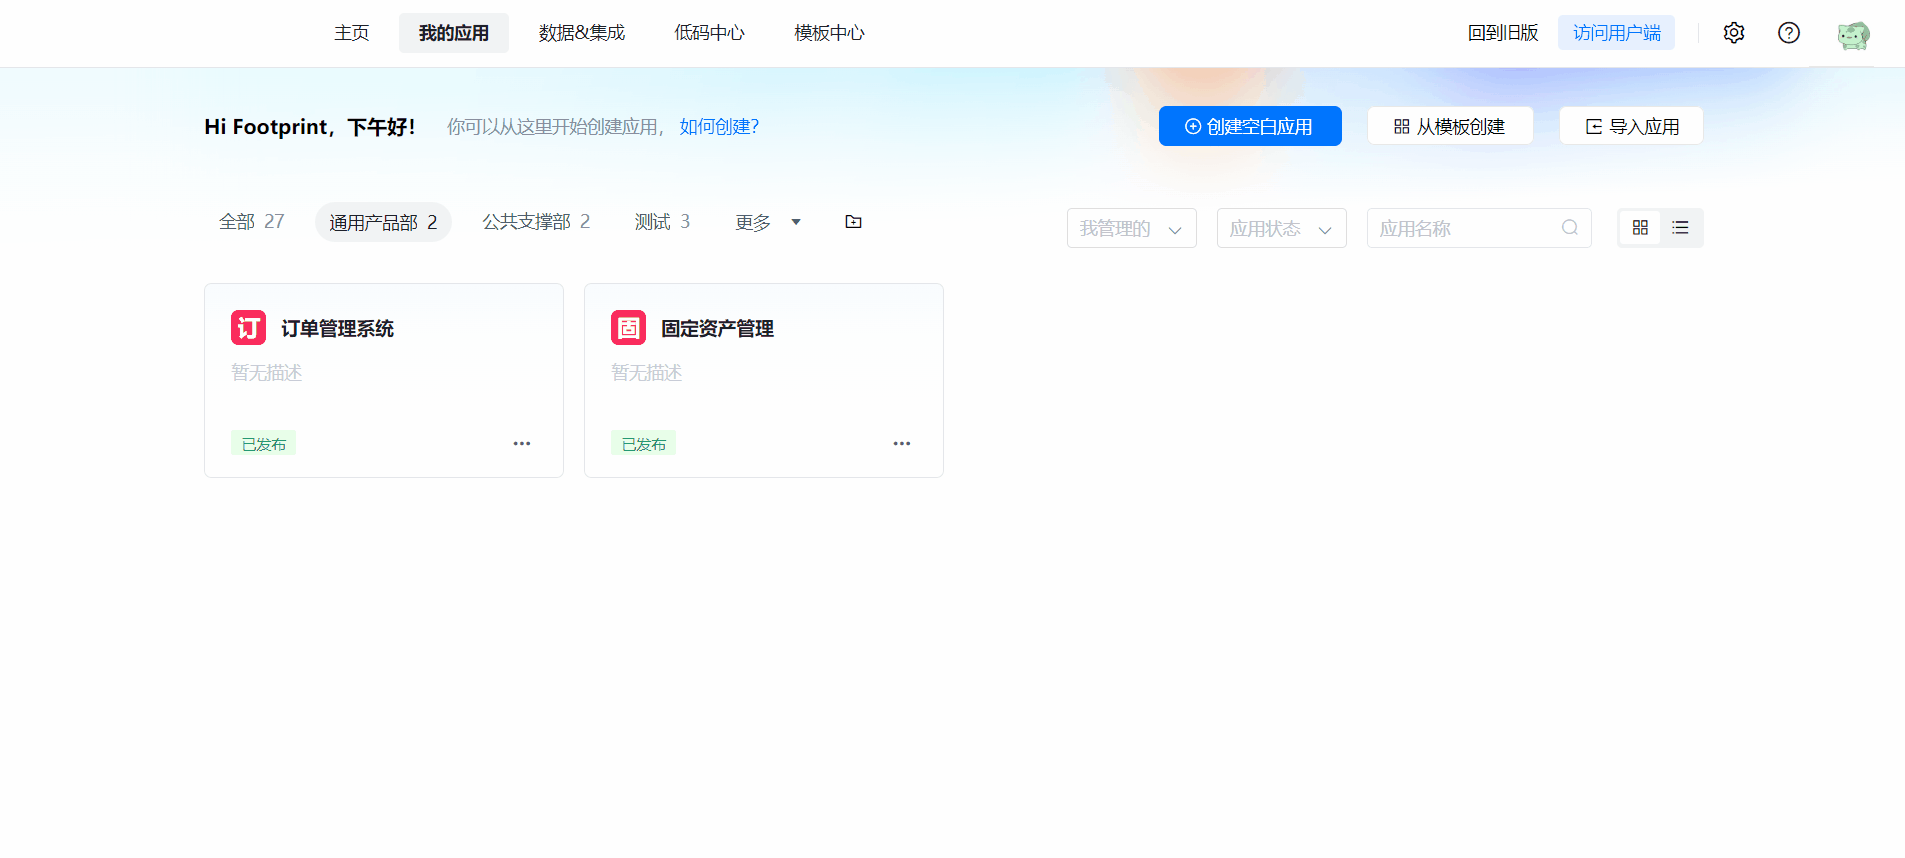Open the 低码中心 nav tab
Screen dimensions: 1905x858
[709, 33]
